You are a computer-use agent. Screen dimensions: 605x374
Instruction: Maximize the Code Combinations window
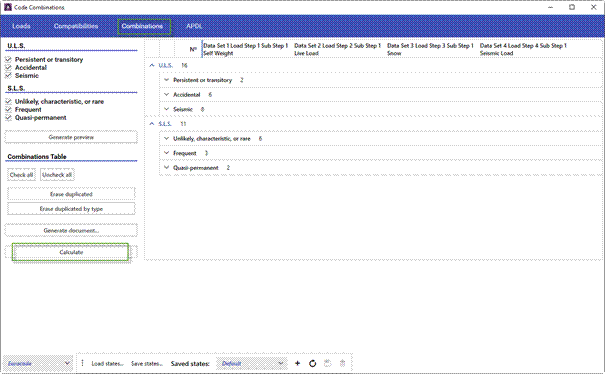coord(572,7)
